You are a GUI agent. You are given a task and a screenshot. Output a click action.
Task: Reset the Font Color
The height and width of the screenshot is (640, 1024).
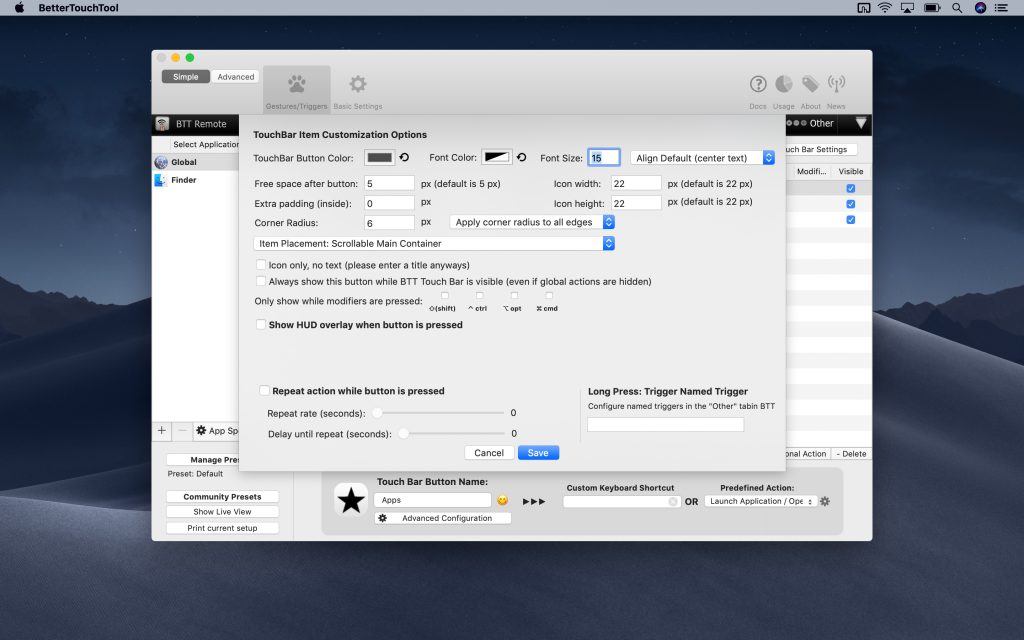(521, 157)
